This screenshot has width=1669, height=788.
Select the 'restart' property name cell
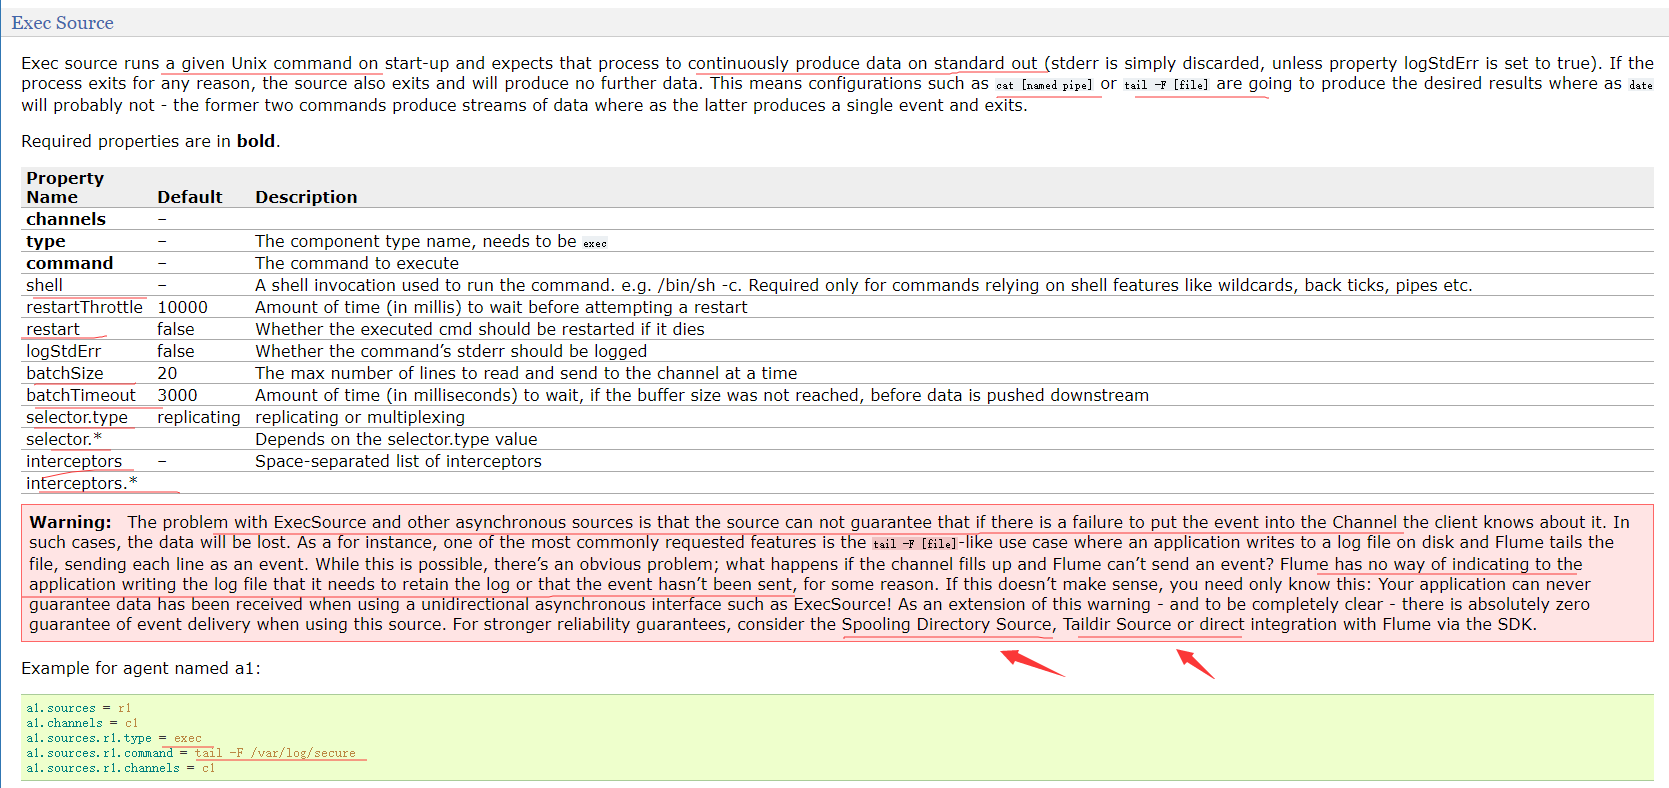point(53,329)
